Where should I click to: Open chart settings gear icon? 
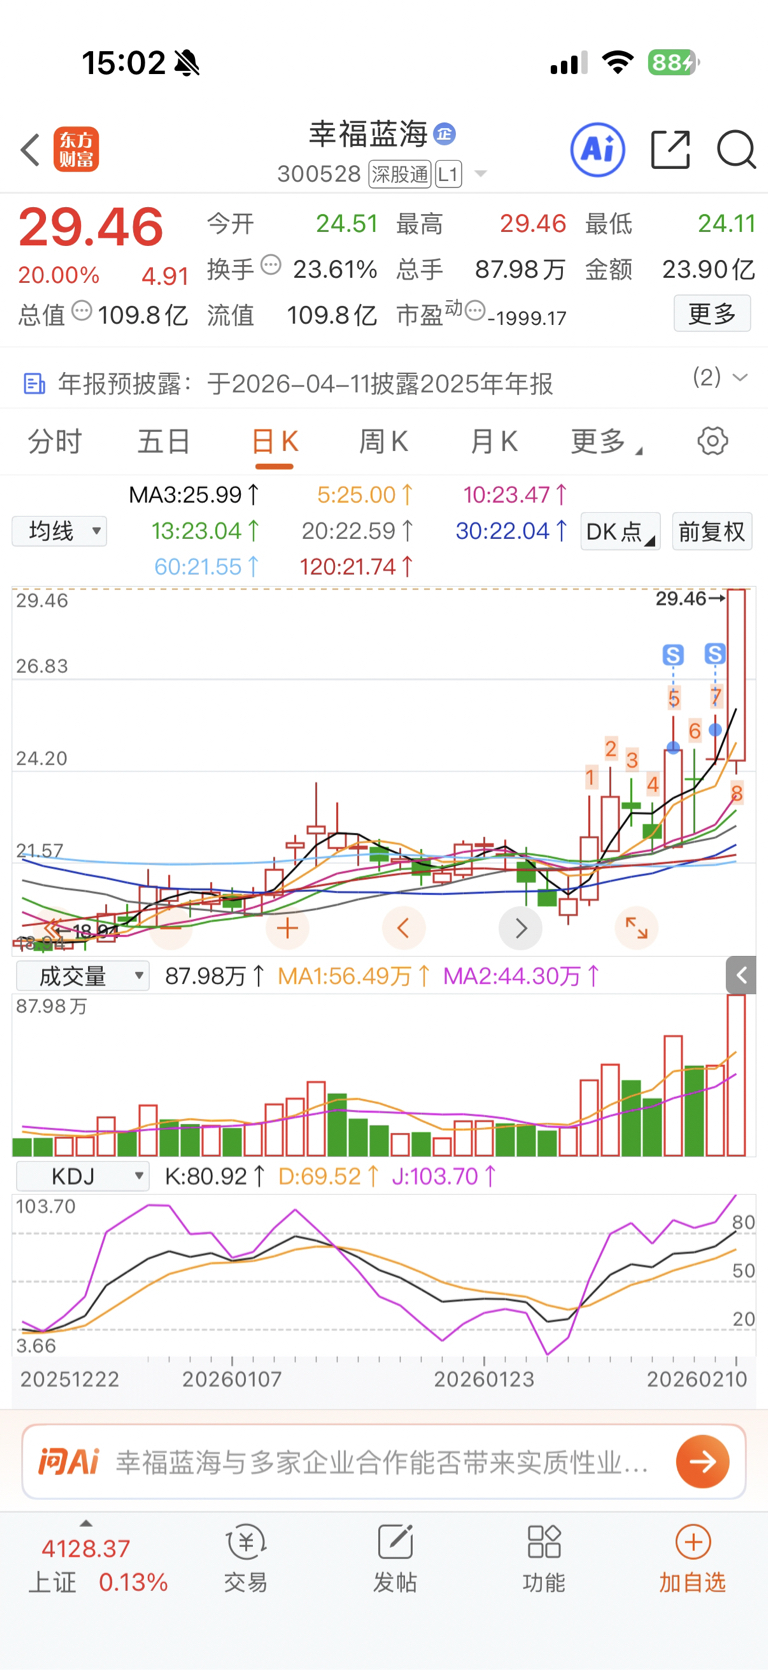[x=712, y=441]
